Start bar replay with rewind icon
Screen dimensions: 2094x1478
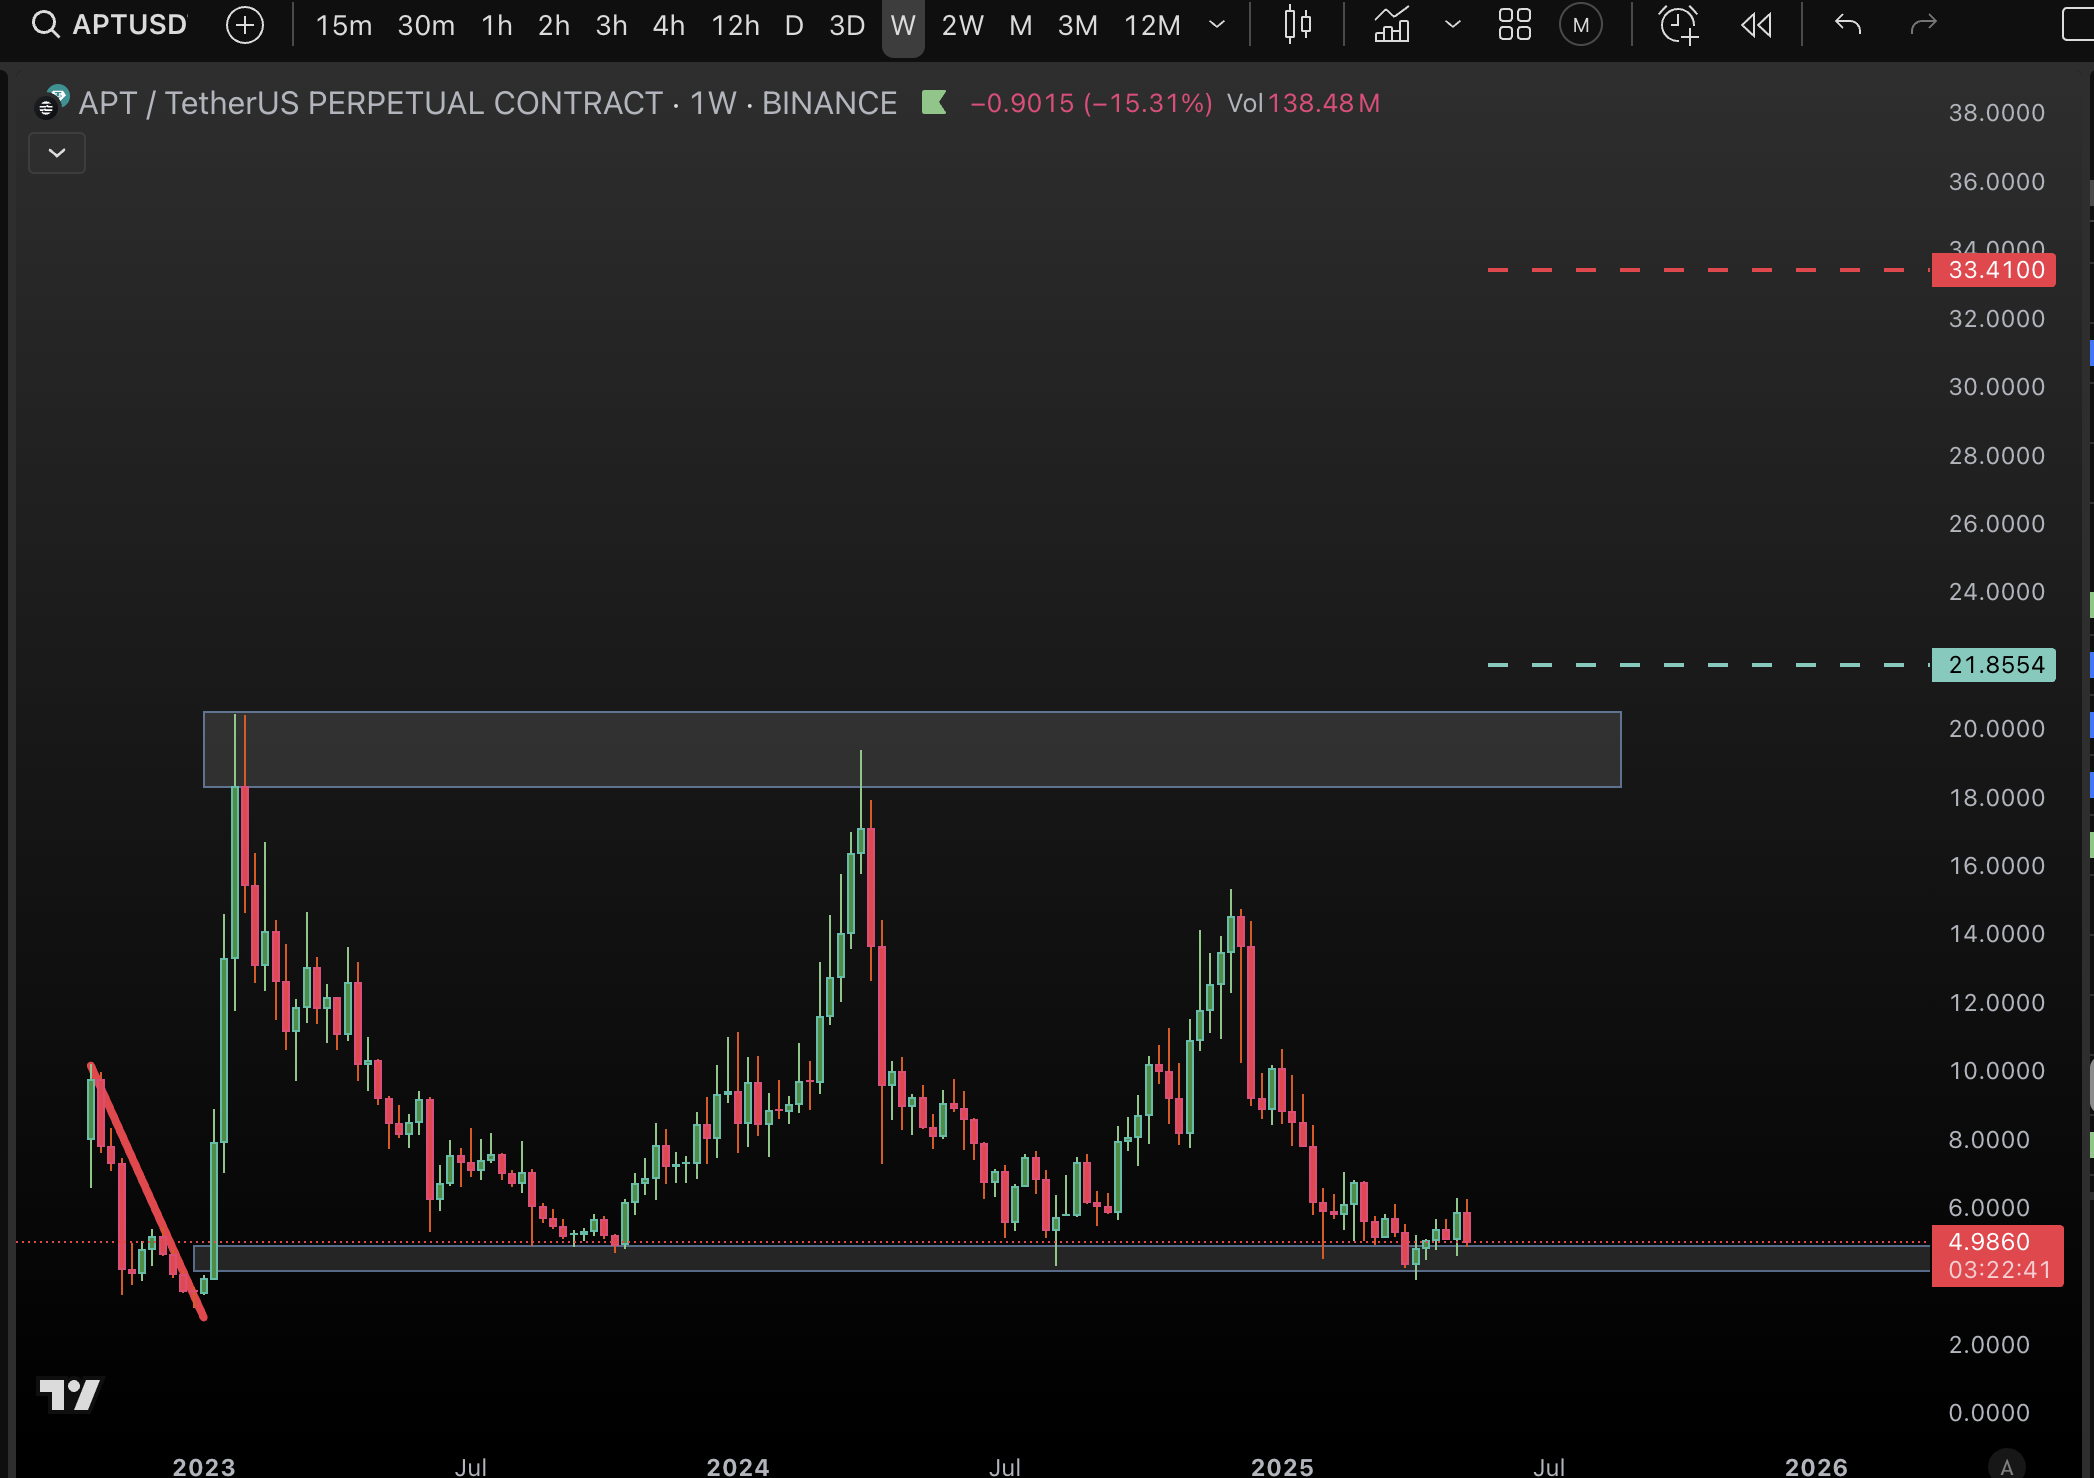[1757, 25]
